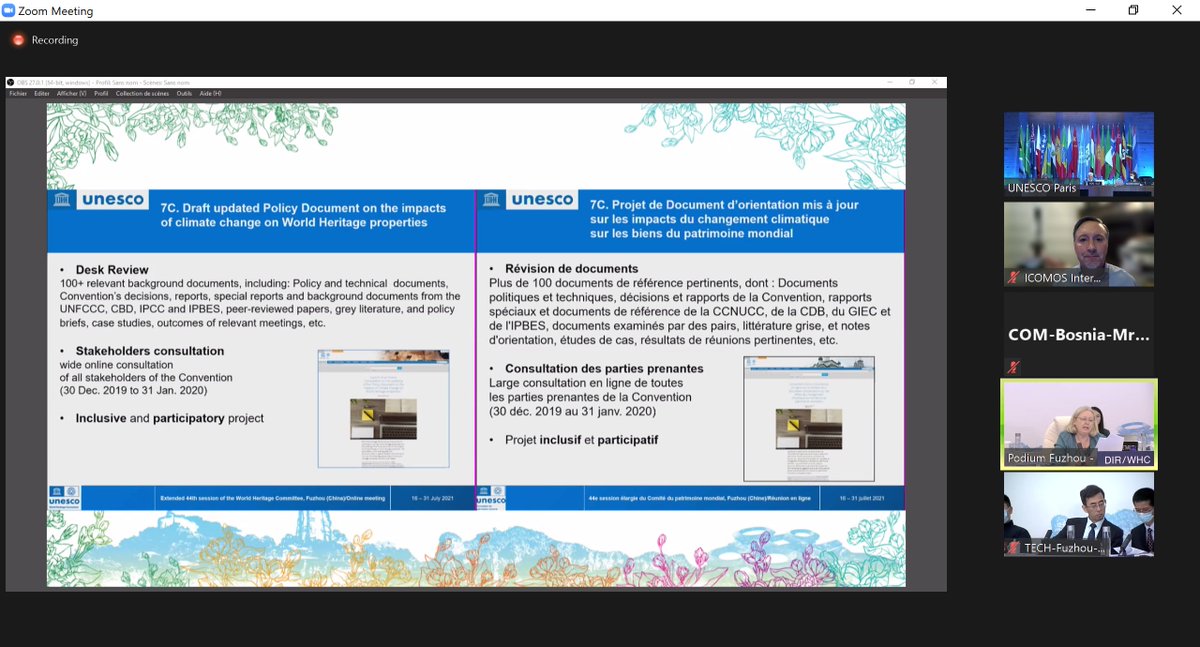Click the 'Révision de documents' heading
The width and height of the screenshot is (1200, 647).
pyautogui.click(x=571, y=268)
